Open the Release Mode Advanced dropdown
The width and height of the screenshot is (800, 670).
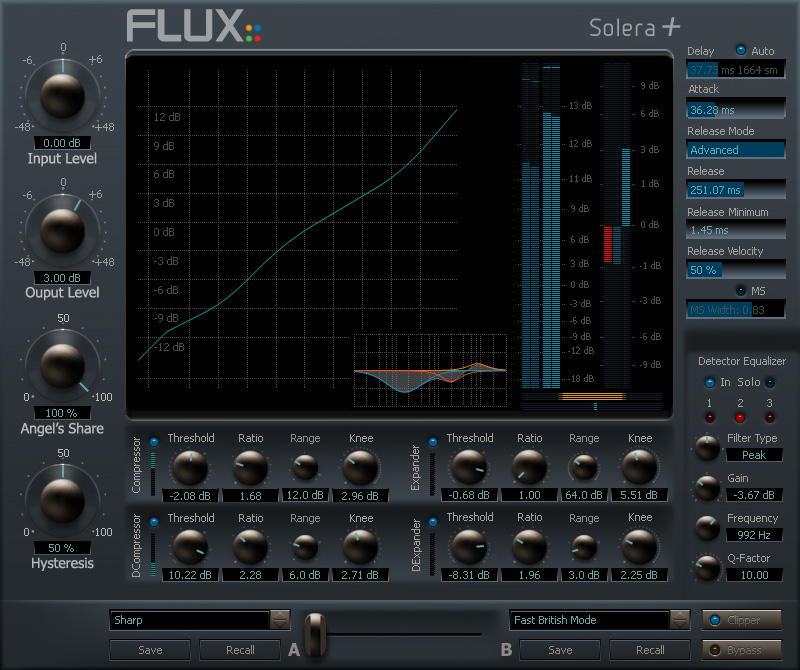point(735,150)
